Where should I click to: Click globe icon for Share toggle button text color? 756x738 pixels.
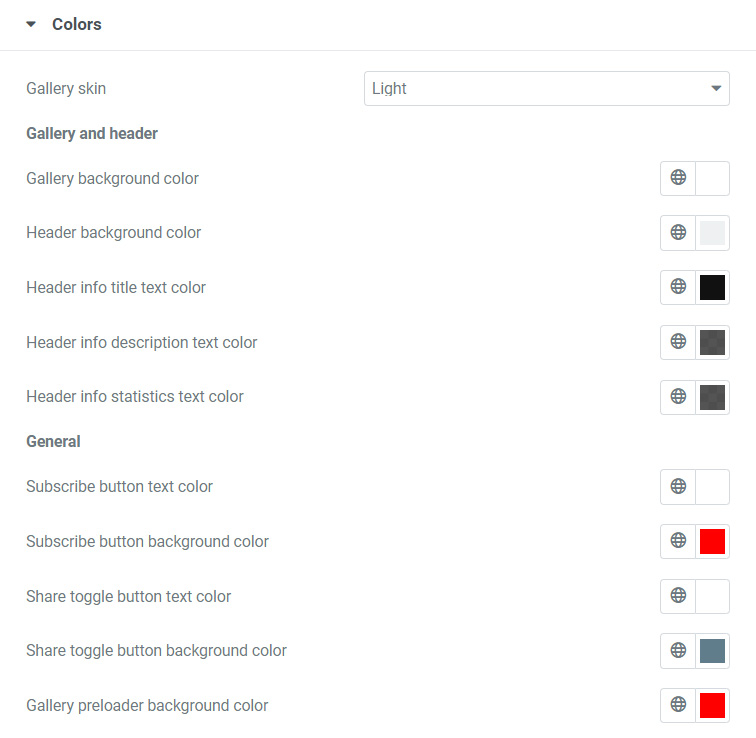(x=678, y=596)
